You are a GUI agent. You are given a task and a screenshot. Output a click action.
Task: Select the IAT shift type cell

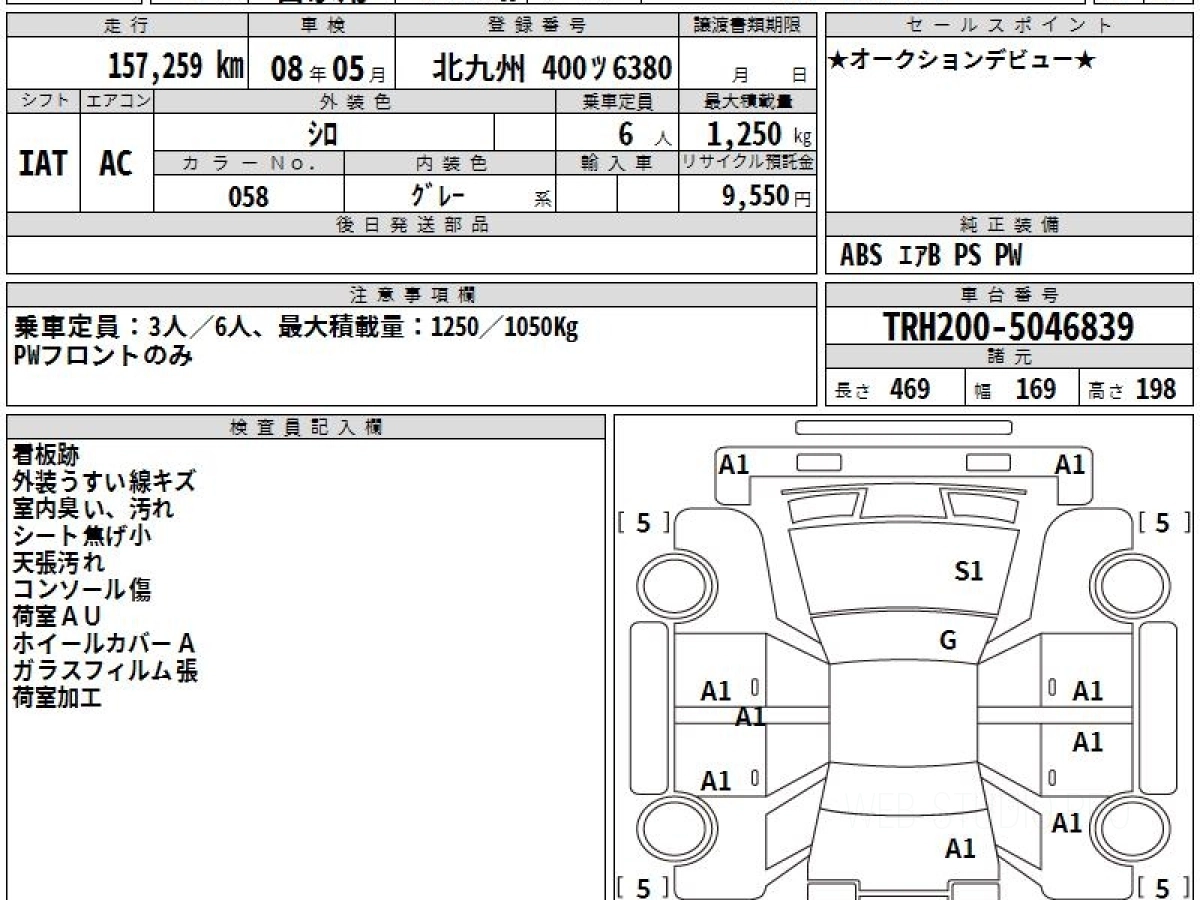point(43,164)
